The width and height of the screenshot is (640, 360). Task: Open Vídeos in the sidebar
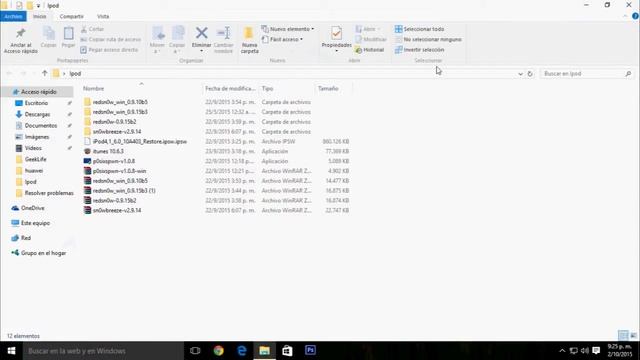tap(33, 148)
